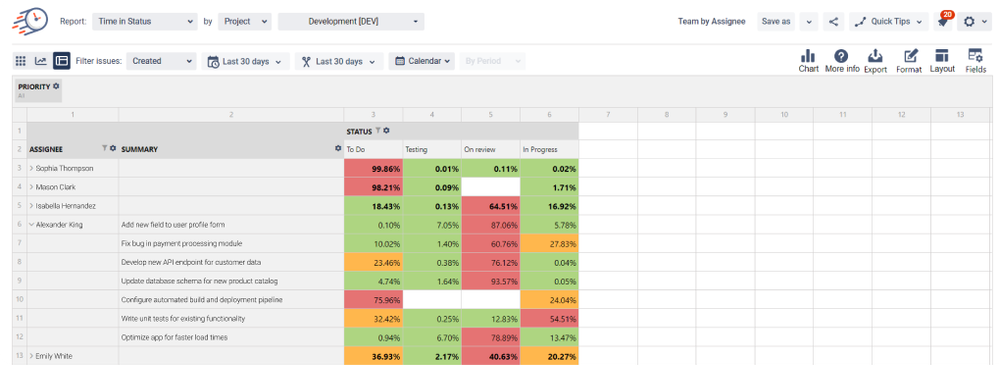This screenshot has width=999, height=365.
Task: Click the Summary column gear icon
Action: (338, 148)
